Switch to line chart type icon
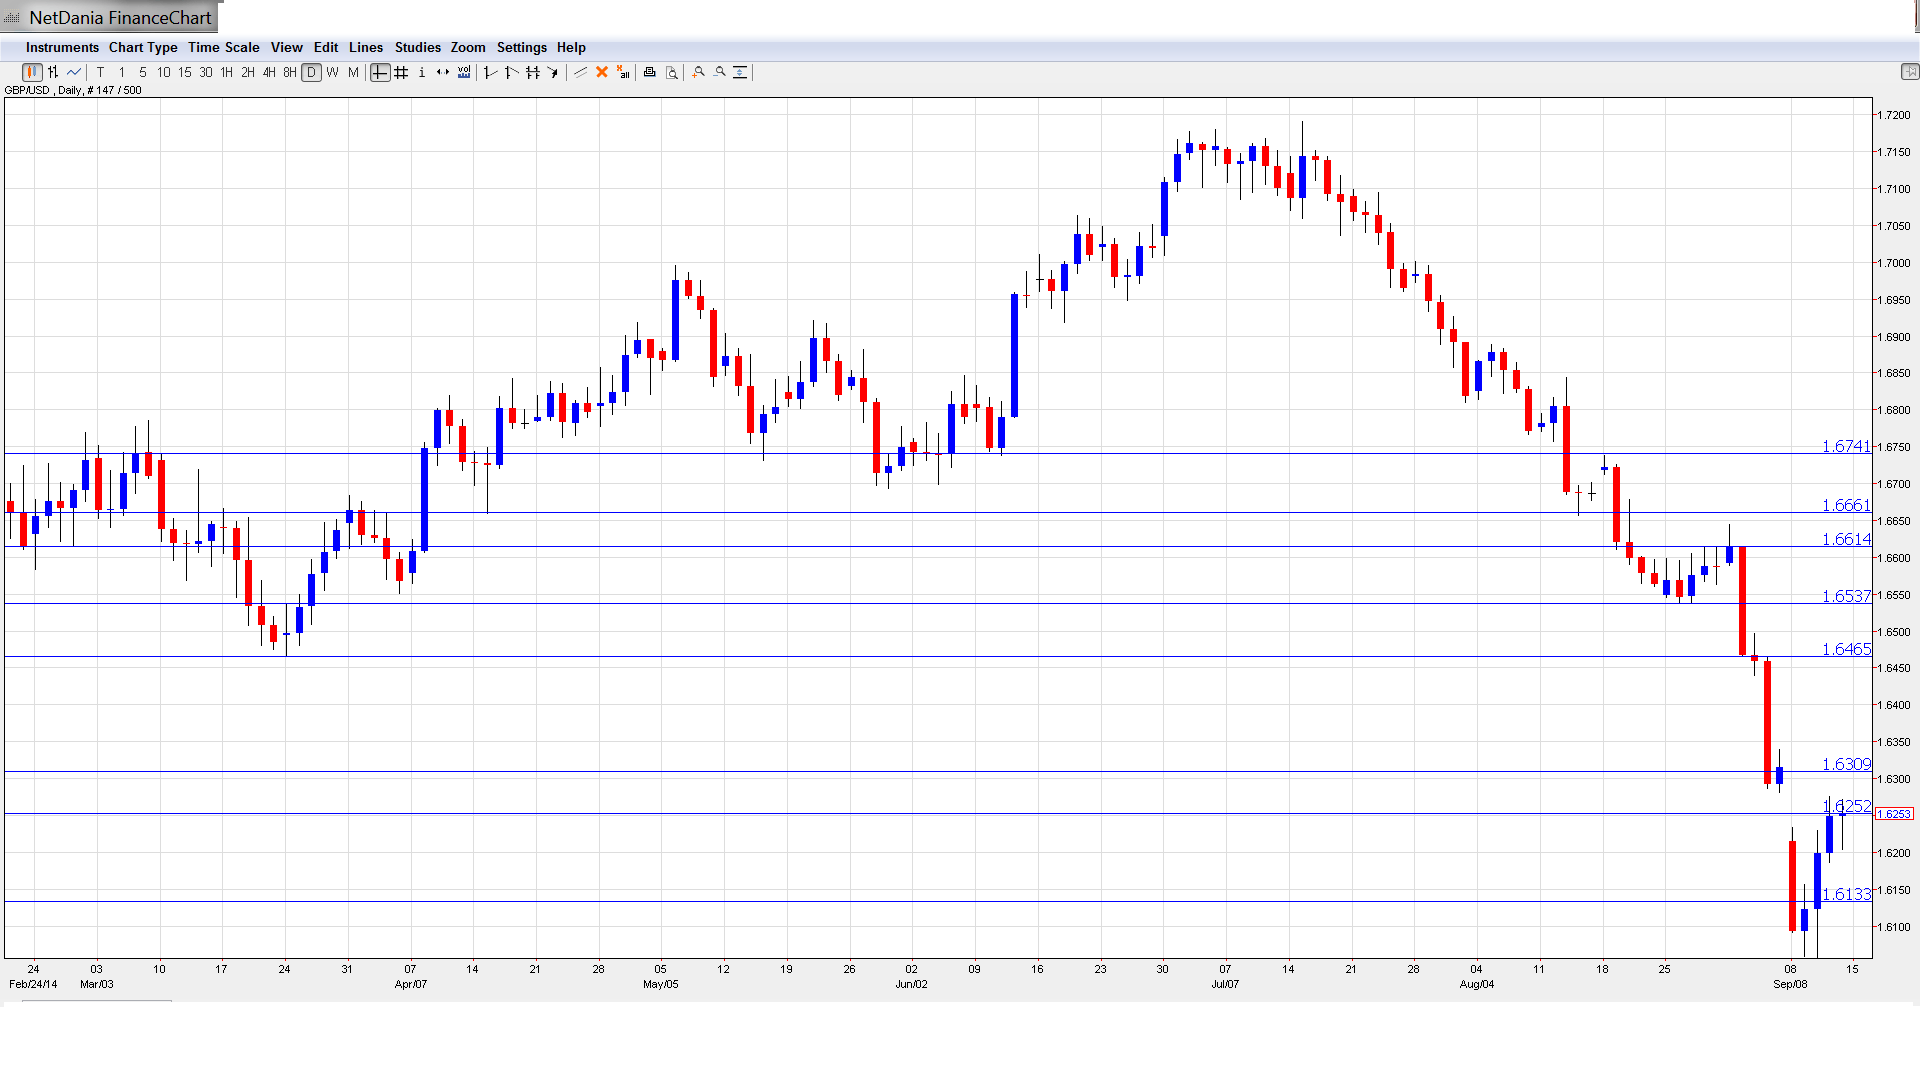The height and width of the screenshot is (1080, 1920). coord(74,72)
